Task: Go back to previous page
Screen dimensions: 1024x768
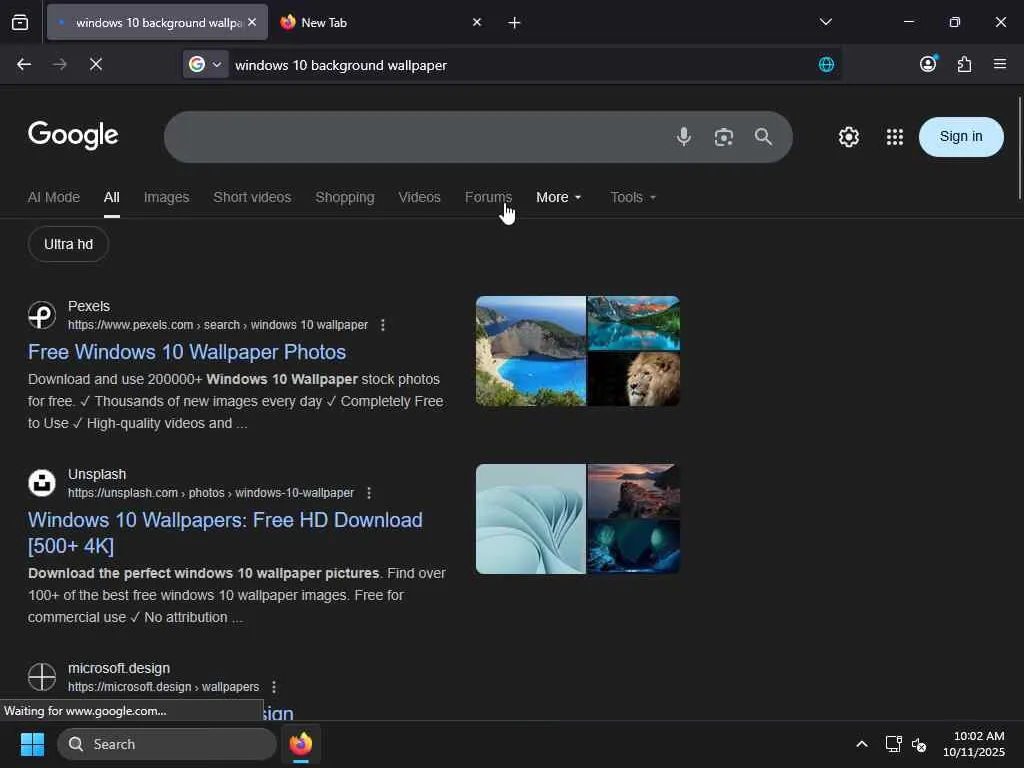Action: (x=24, y=64)
